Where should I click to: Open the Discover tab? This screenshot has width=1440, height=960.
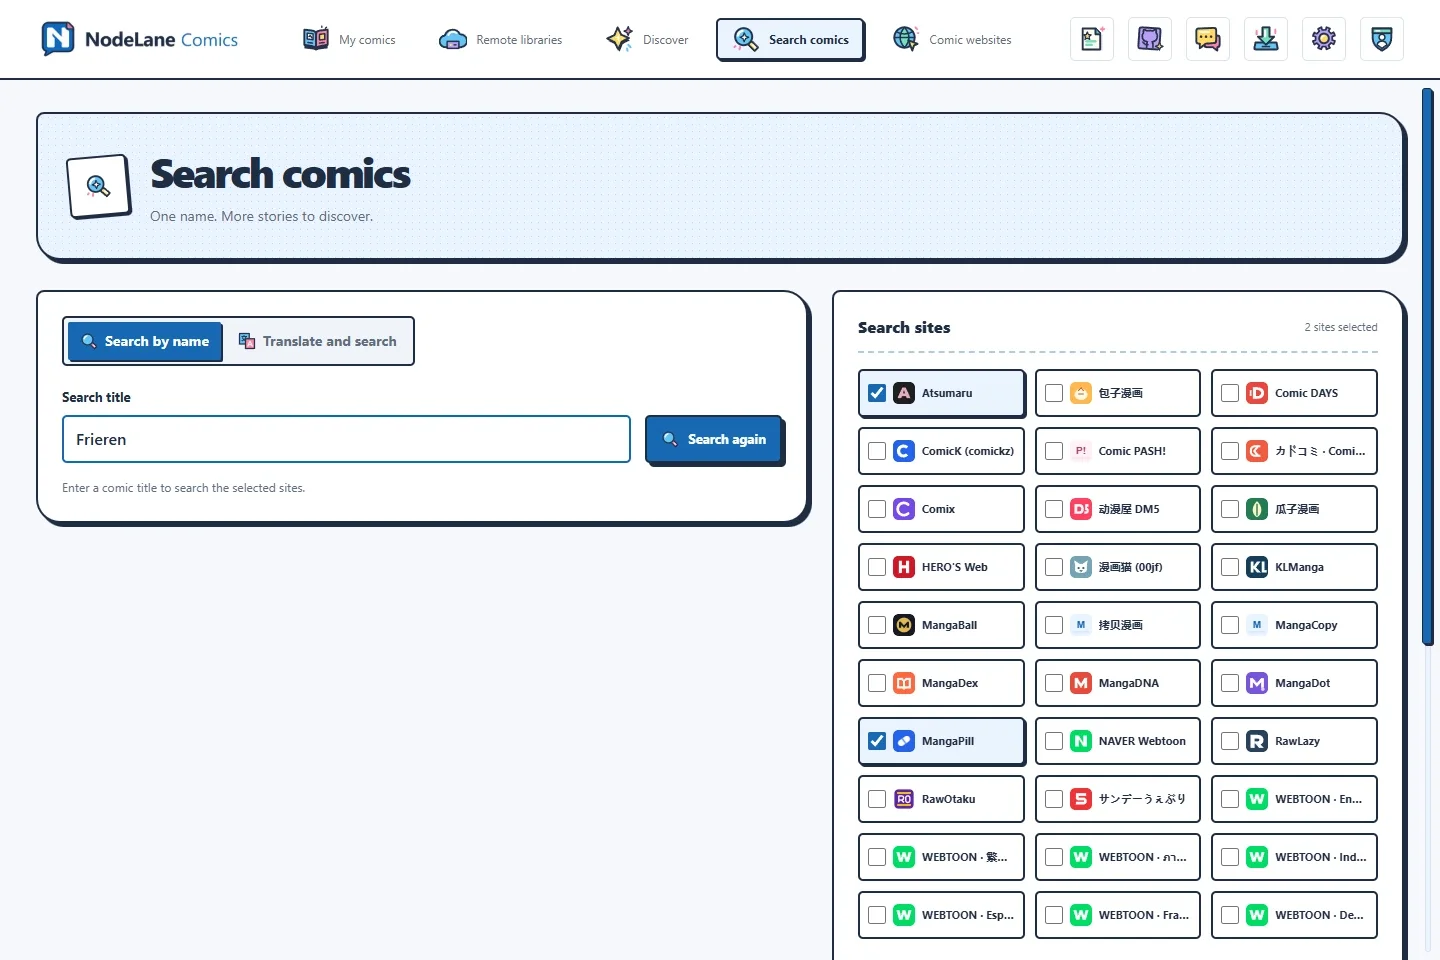(x=648, y=39)
